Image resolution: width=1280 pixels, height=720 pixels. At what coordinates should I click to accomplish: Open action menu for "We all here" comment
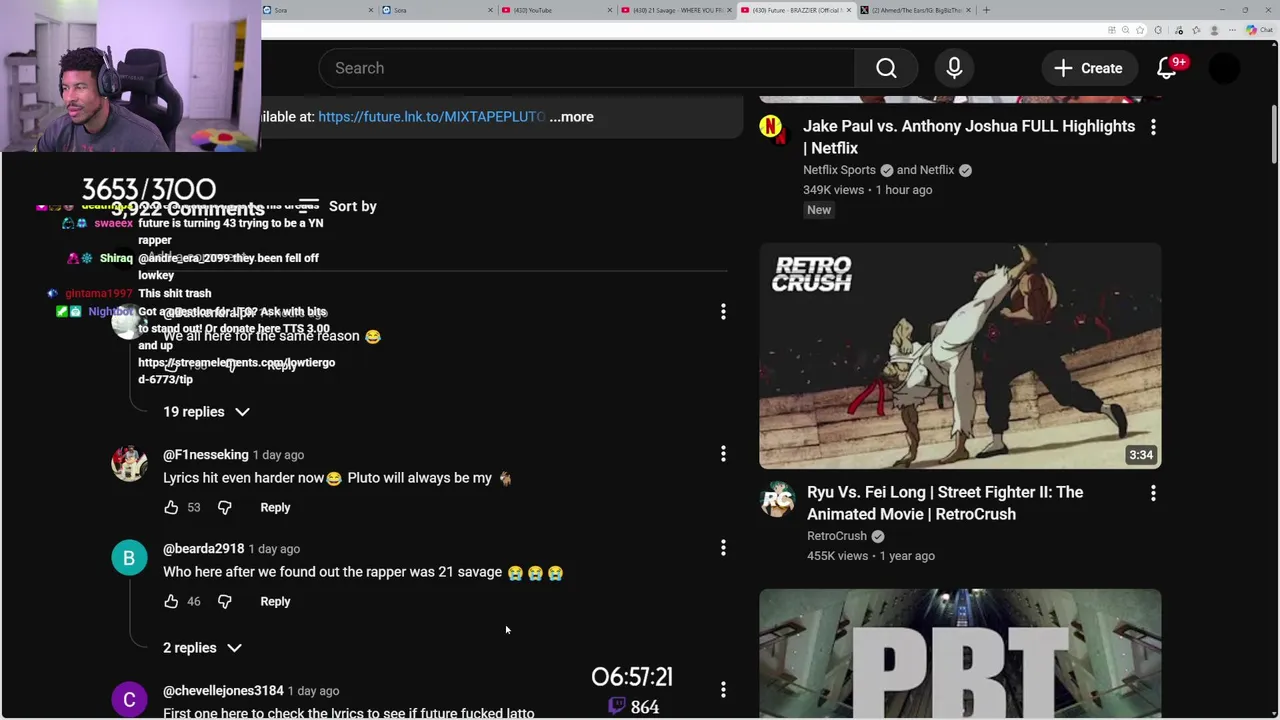pos(723,312)
